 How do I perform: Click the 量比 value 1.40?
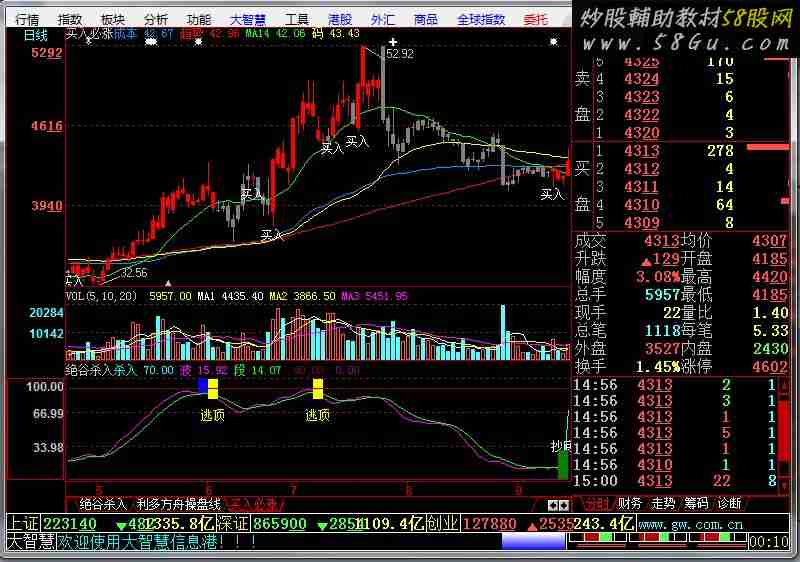(x=770, y=313)
